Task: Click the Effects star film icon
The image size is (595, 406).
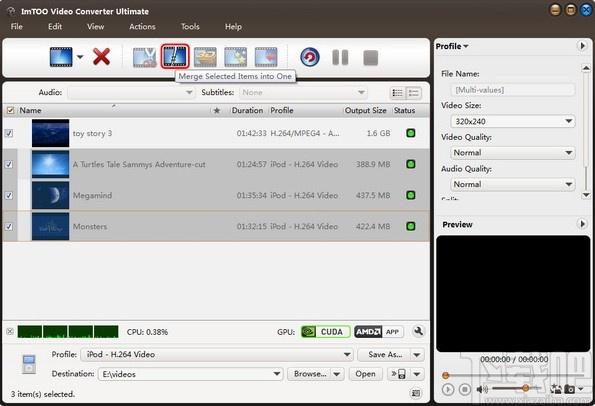Action: coord(236,57)
